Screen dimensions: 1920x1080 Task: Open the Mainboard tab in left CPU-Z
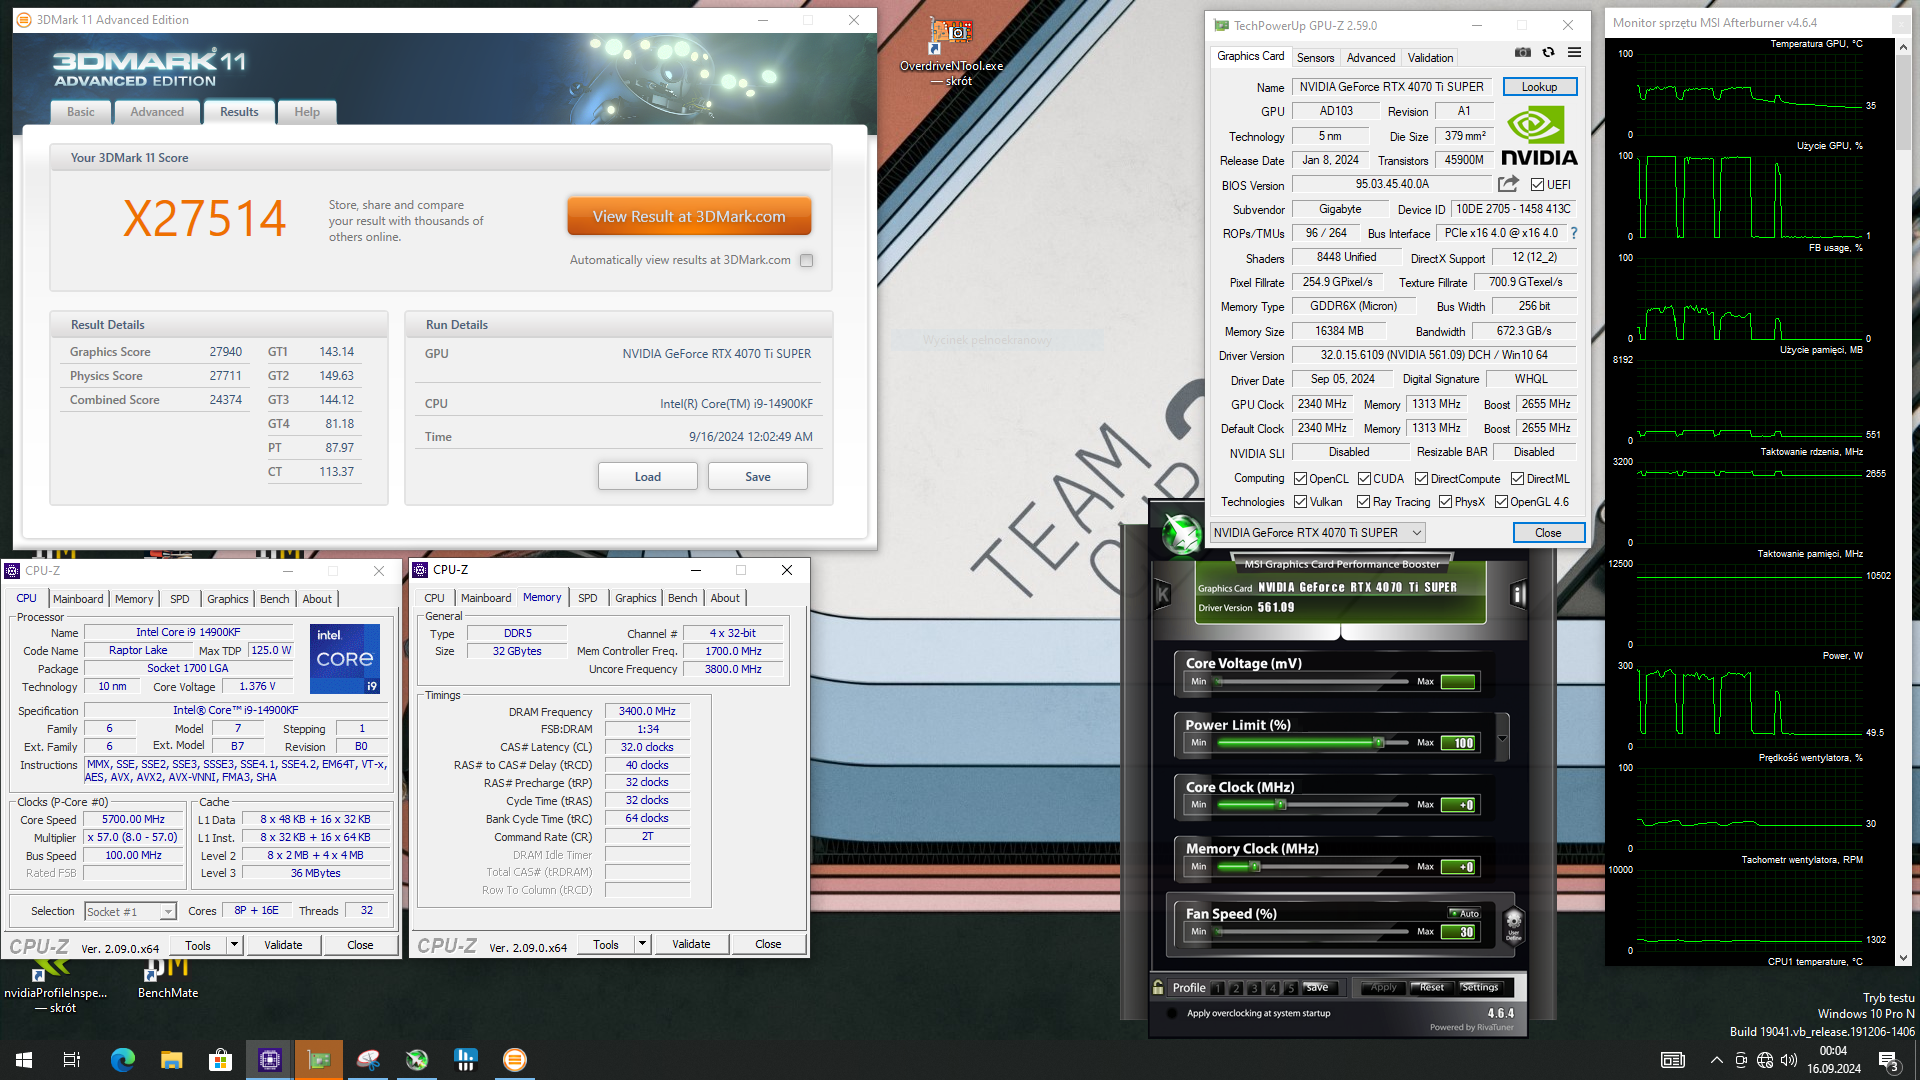[78, 599]
